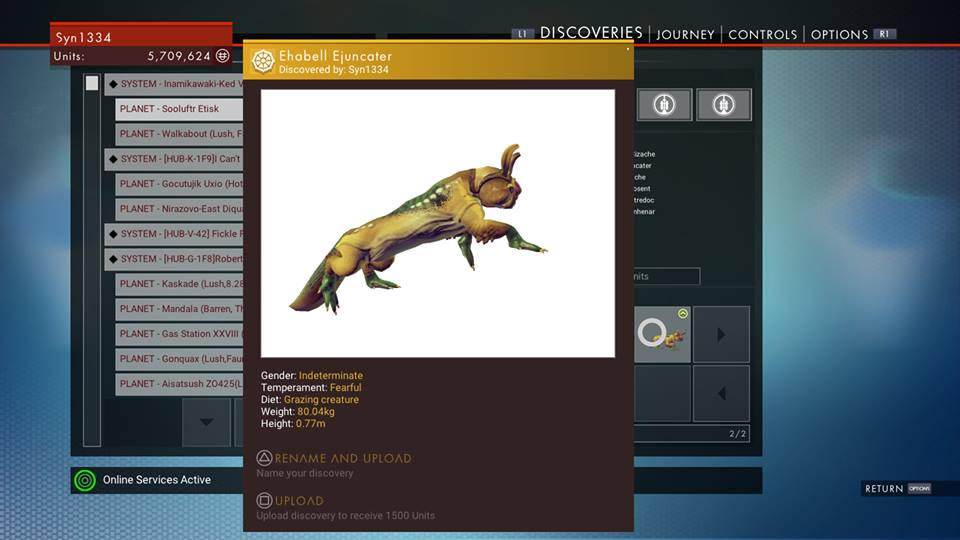Click the Temperament Fearful line
The image size is (960, 540).
311,388
